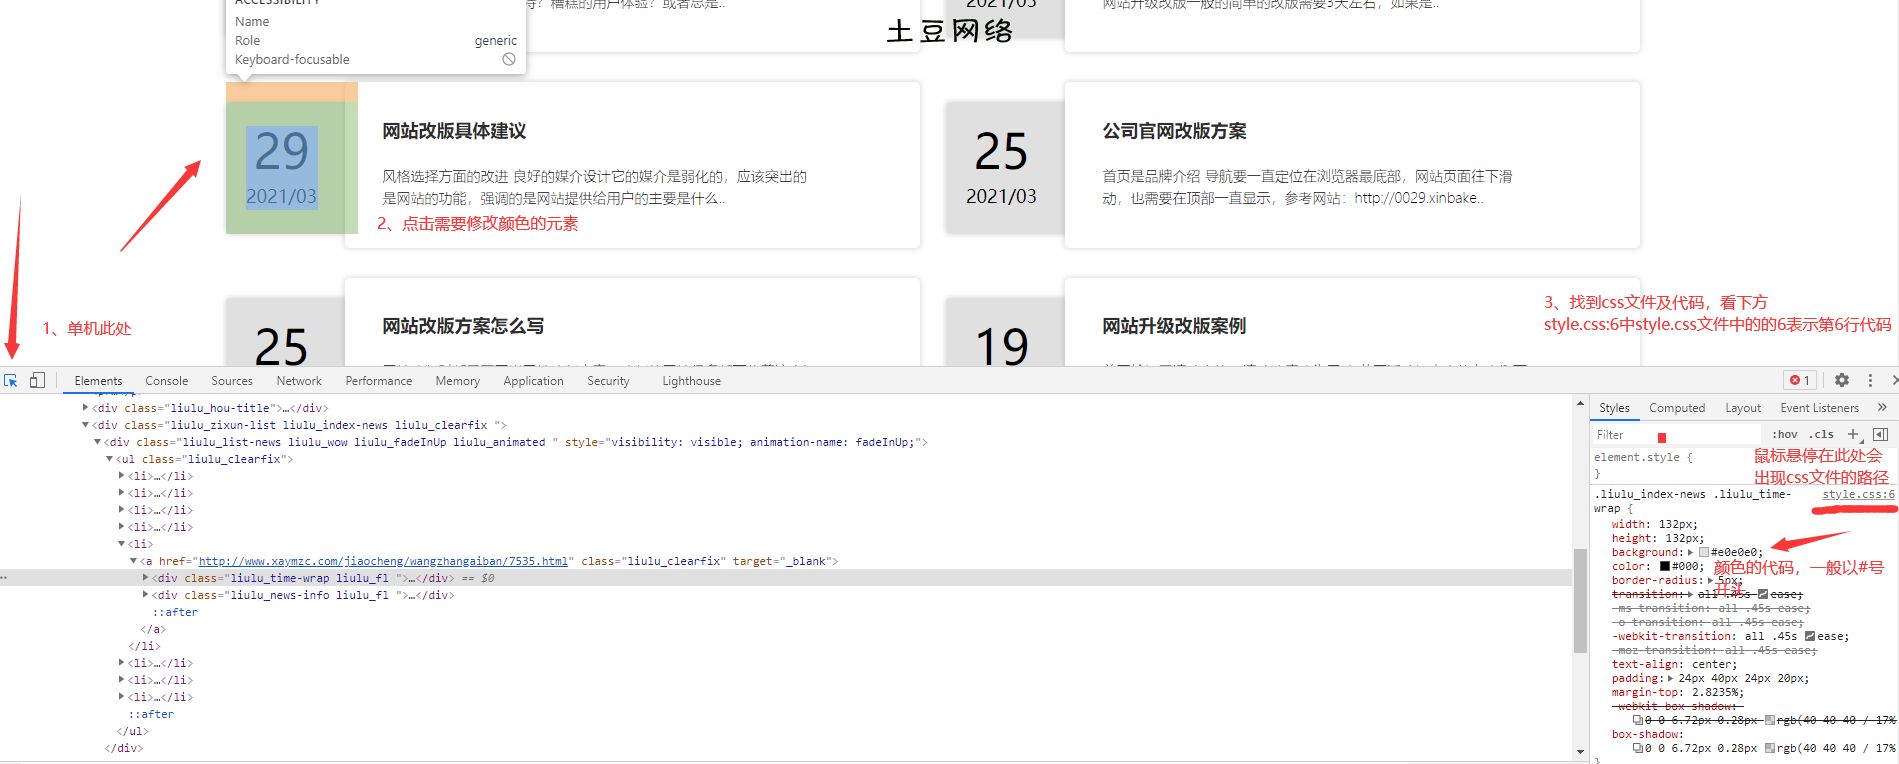Click the background #e0e0e0 color swatch
Viewport: 1899px width, 764px height.
point(1704,552)
